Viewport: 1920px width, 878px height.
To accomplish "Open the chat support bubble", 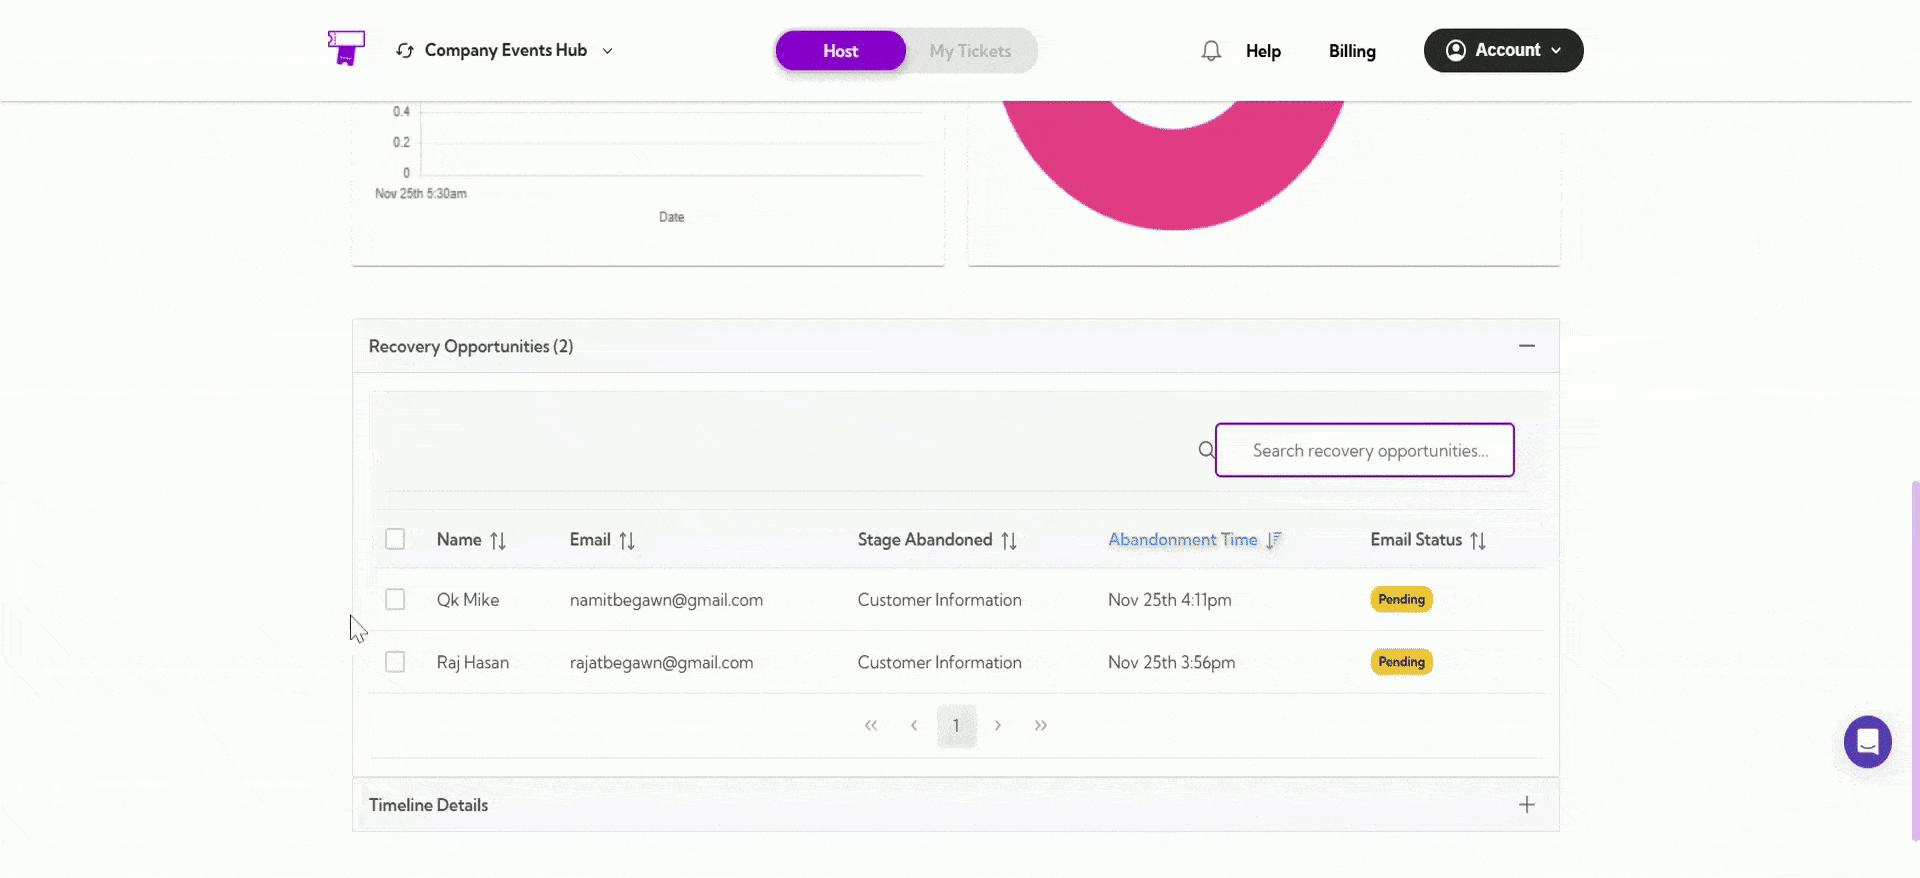I will pos(1868,742).
